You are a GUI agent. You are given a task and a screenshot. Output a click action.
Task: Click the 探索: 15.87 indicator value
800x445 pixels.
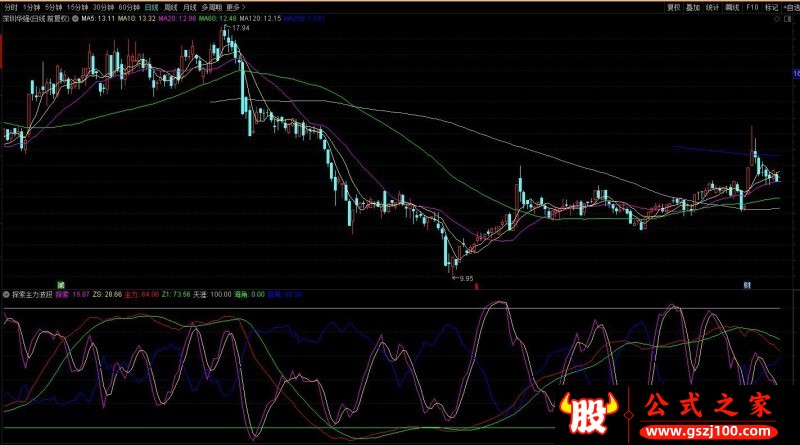72,294
